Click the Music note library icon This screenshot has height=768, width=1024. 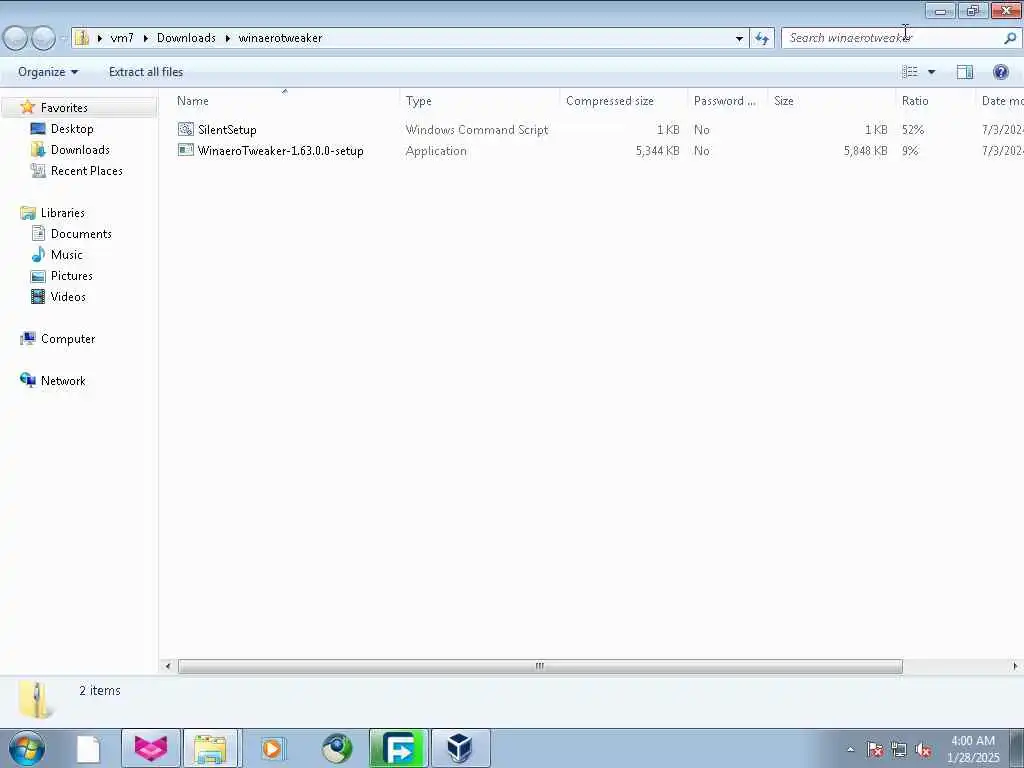pos(38,255)
